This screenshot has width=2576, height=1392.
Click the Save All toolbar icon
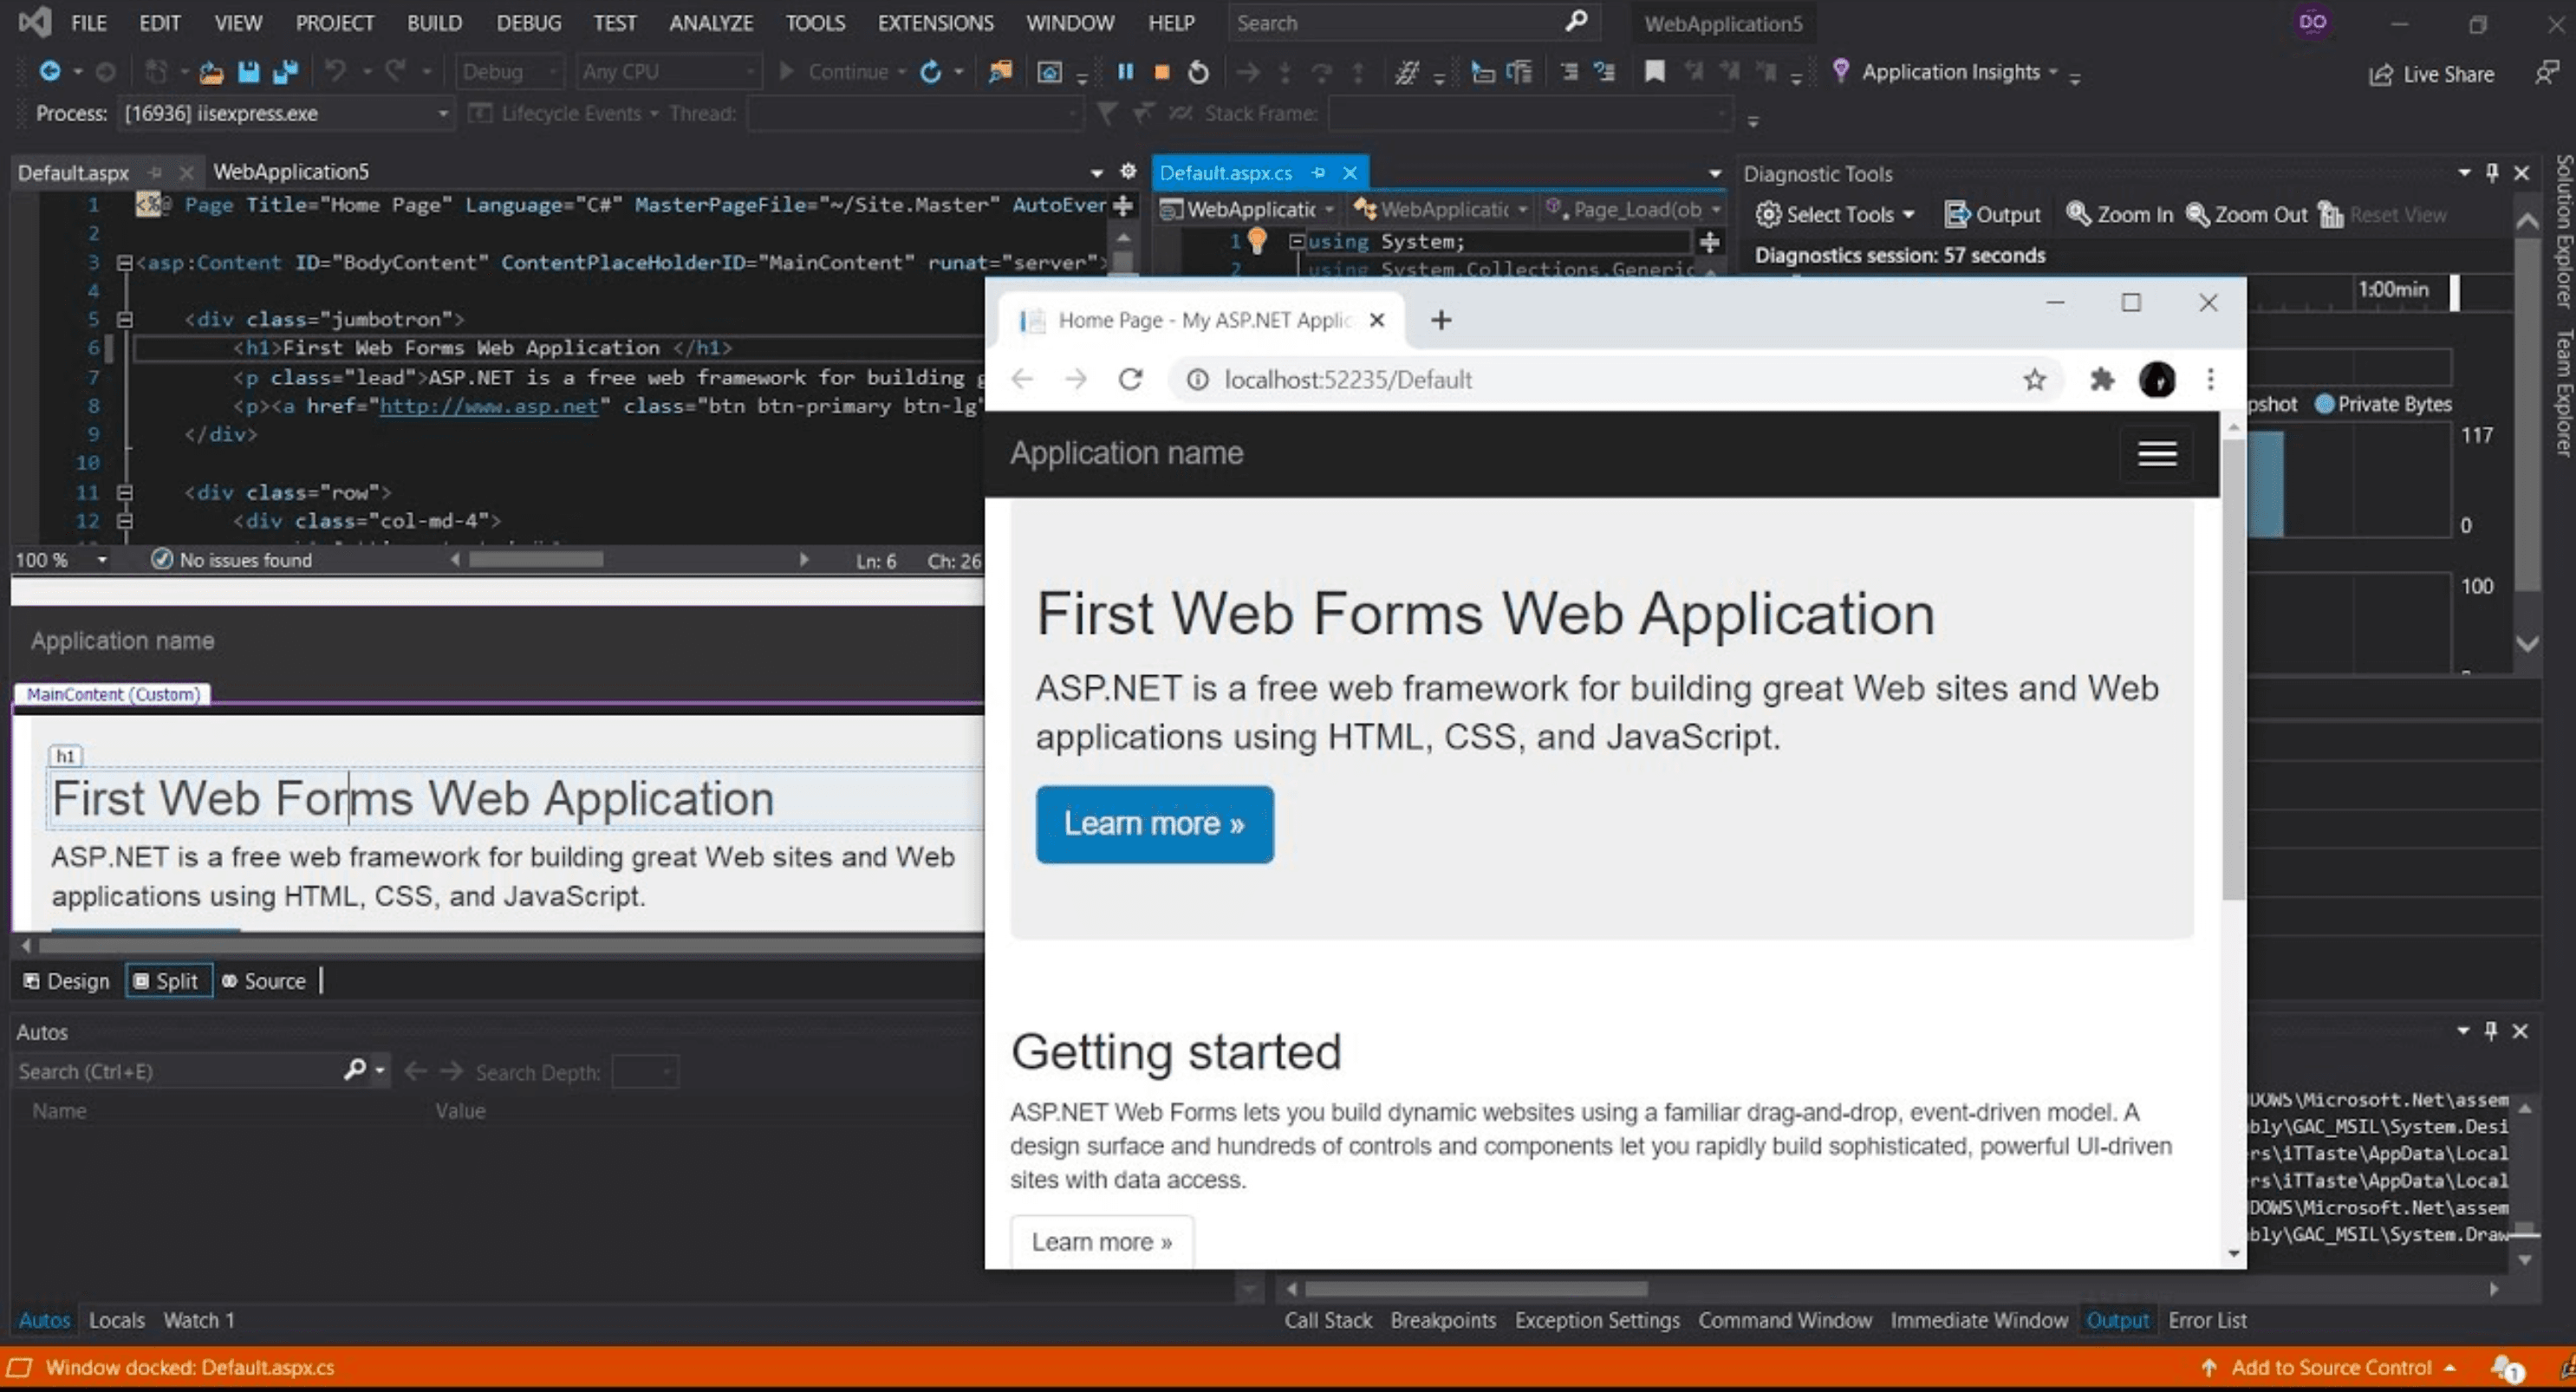(286, 72)
